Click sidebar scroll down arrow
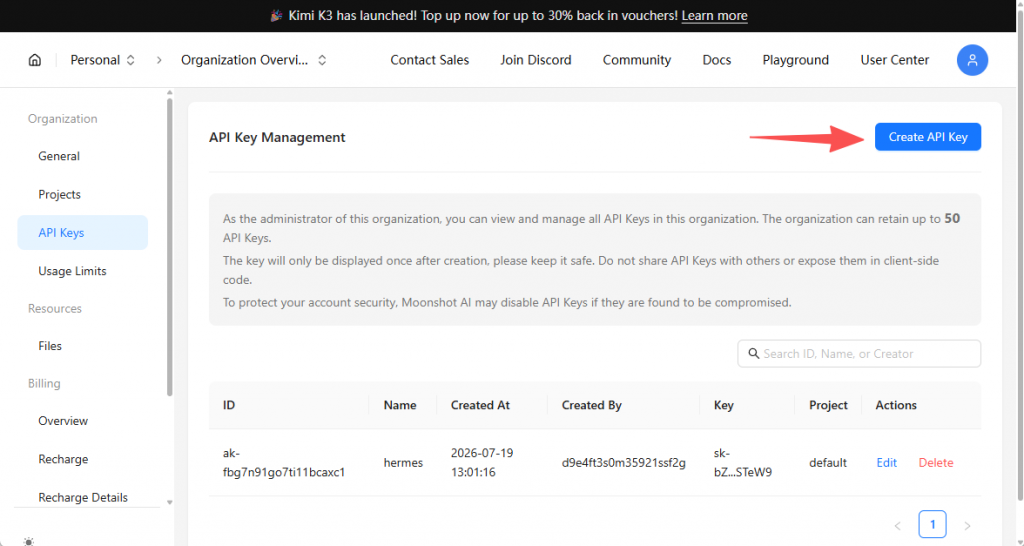The width and height of the screenshot is (1024, 546). 170,502
